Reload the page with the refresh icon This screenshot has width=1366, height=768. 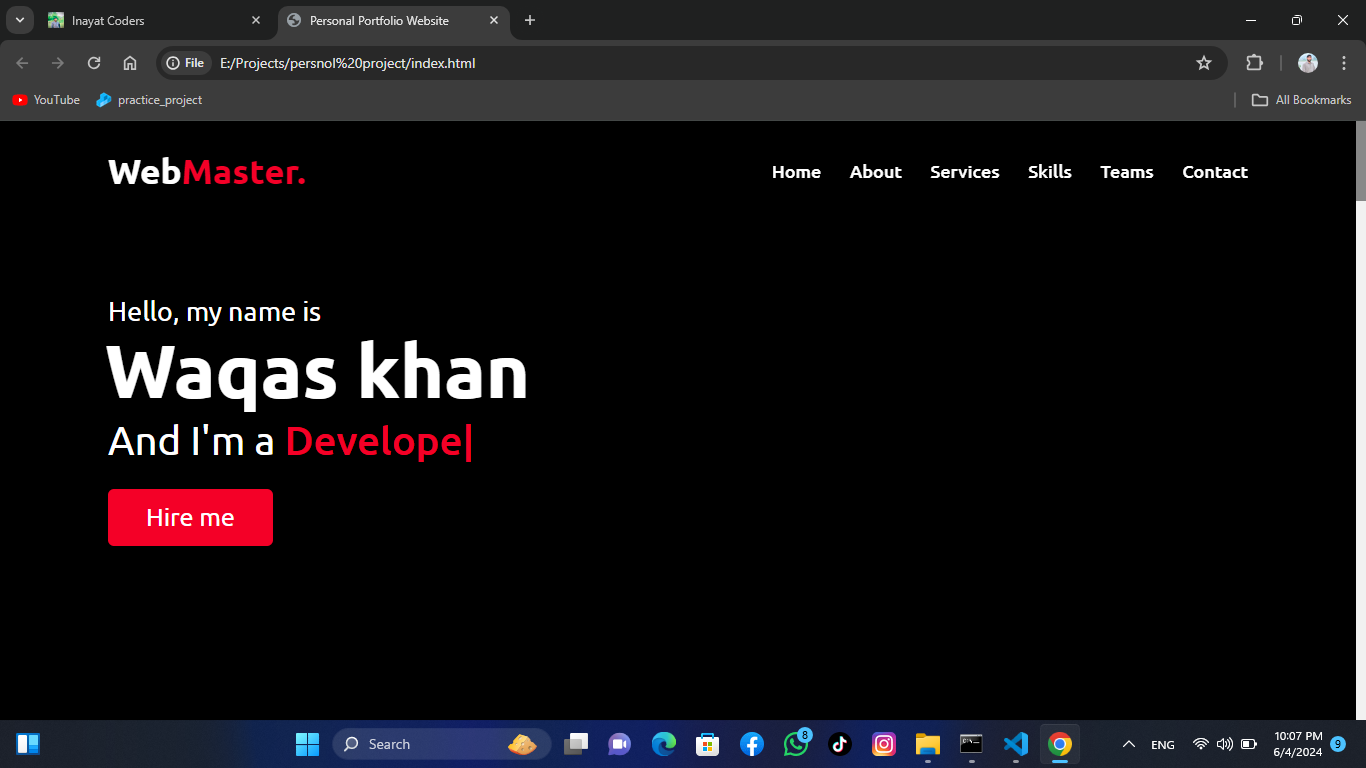click(94, 63)
